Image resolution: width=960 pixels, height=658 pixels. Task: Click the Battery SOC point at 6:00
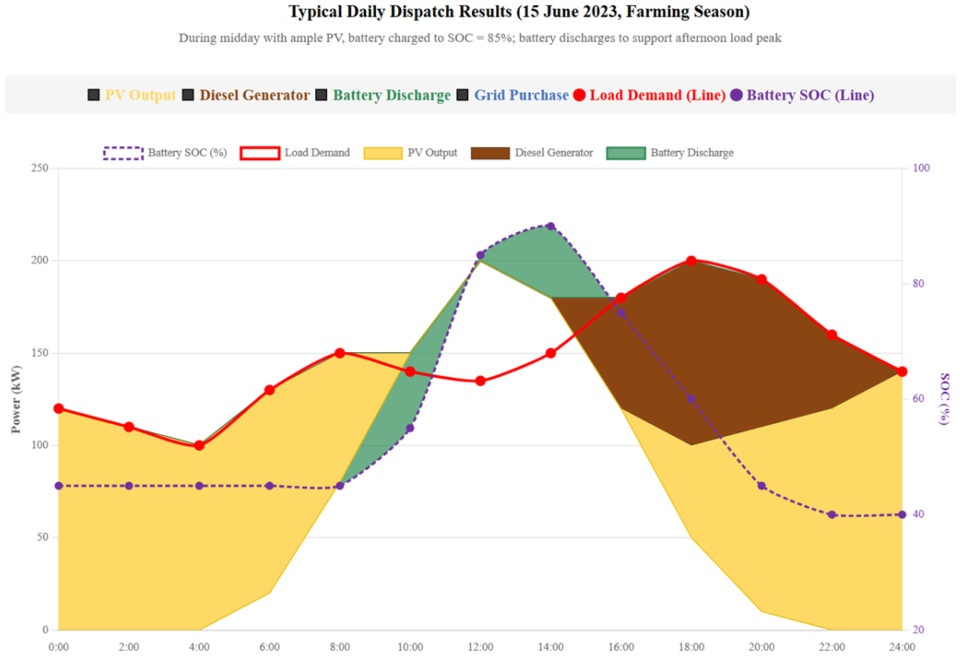(x=269, y=486)
